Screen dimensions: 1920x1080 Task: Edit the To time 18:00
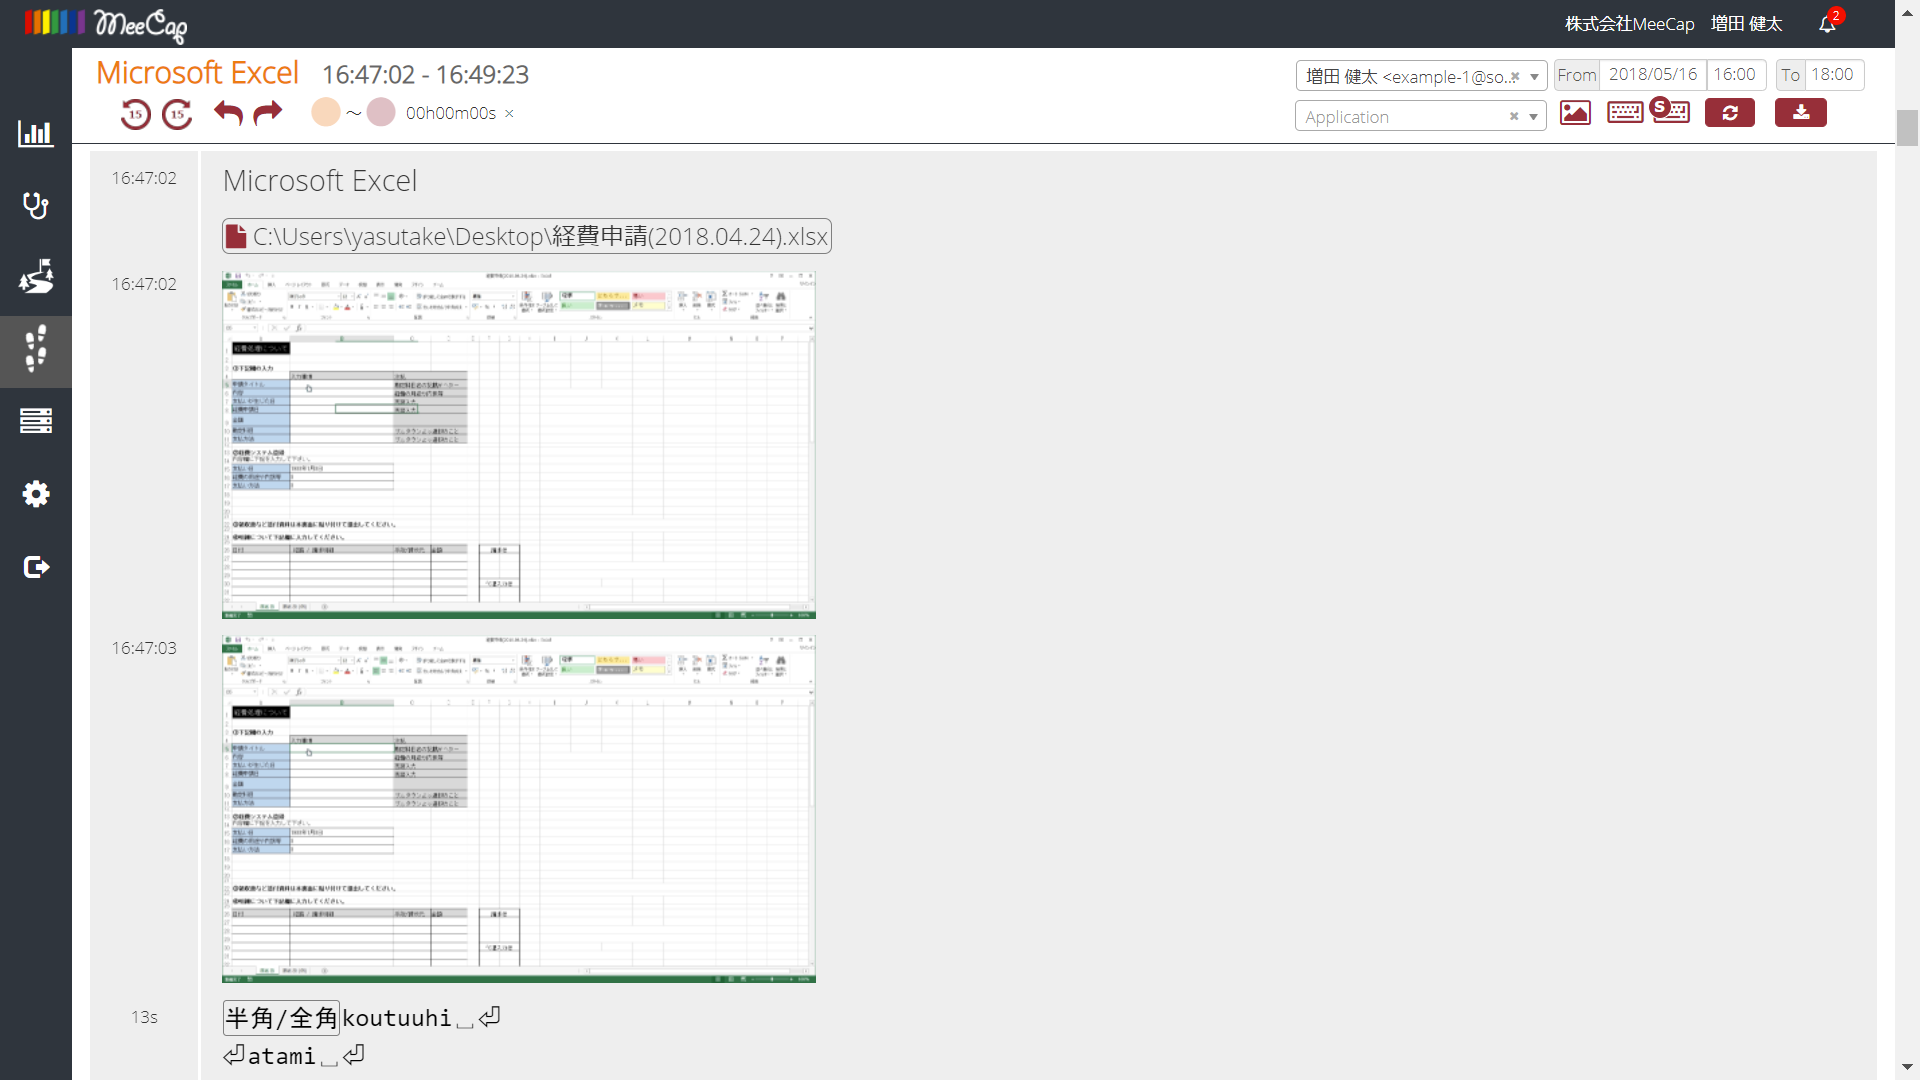1833,75
